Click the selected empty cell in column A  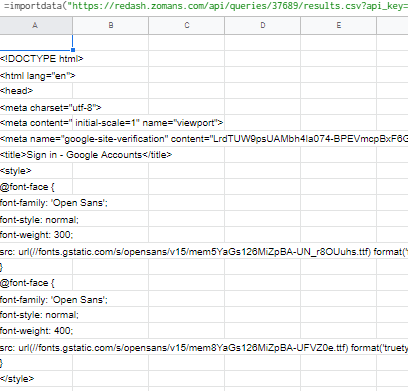(36, 42)
